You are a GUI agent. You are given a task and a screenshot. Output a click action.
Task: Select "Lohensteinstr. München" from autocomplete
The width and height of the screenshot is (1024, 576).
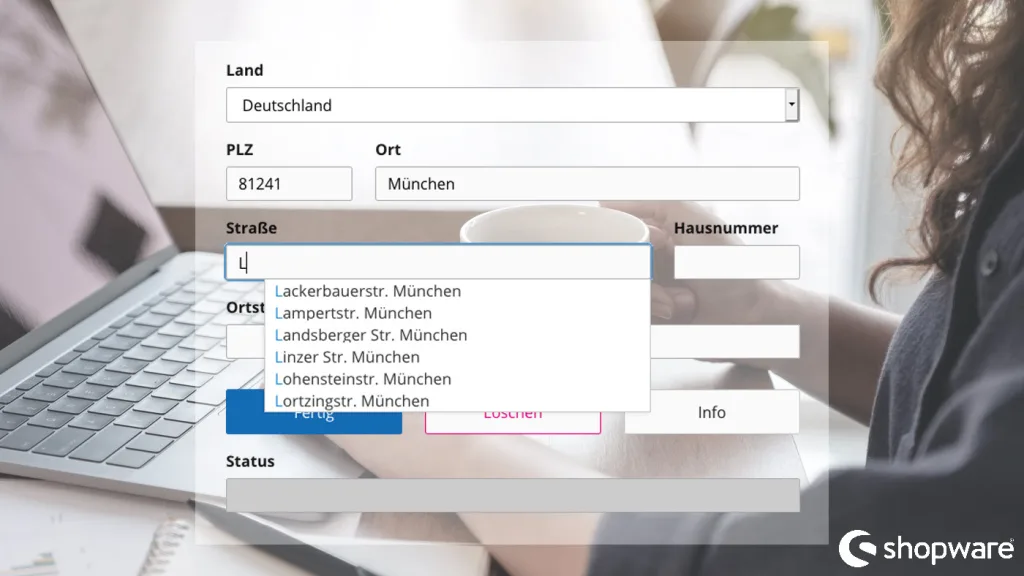[x=363, y=379]
